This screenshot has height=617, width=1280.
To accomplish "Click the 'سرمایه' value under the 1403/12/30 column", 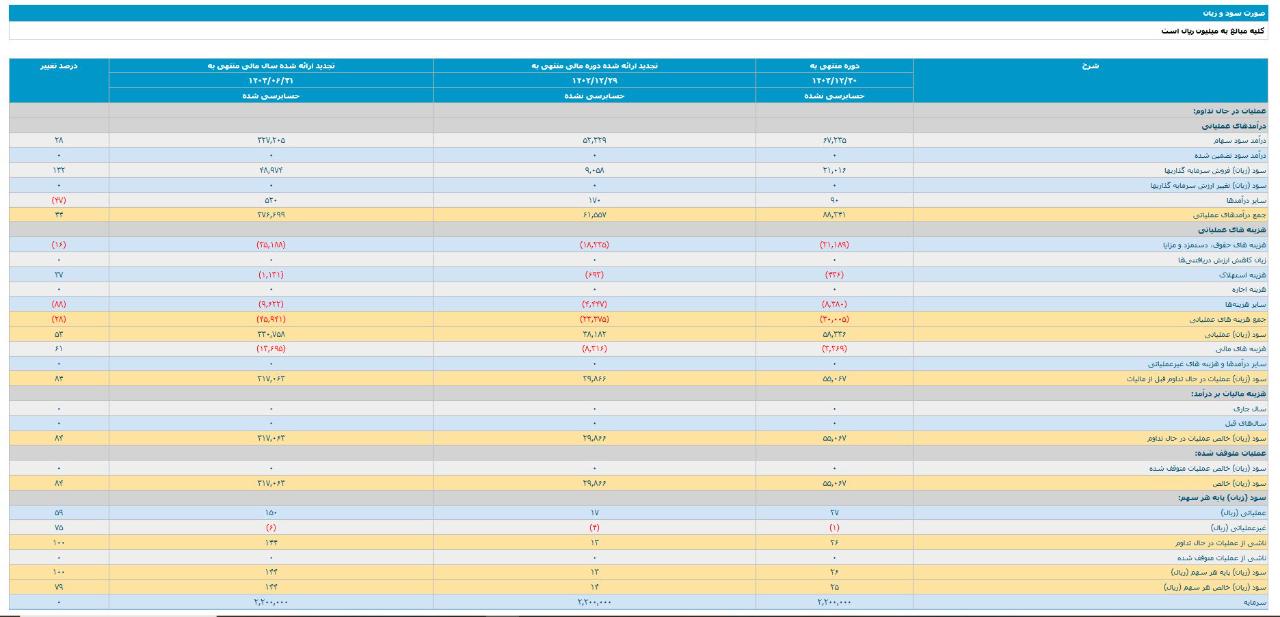I will tap(834, 602).
